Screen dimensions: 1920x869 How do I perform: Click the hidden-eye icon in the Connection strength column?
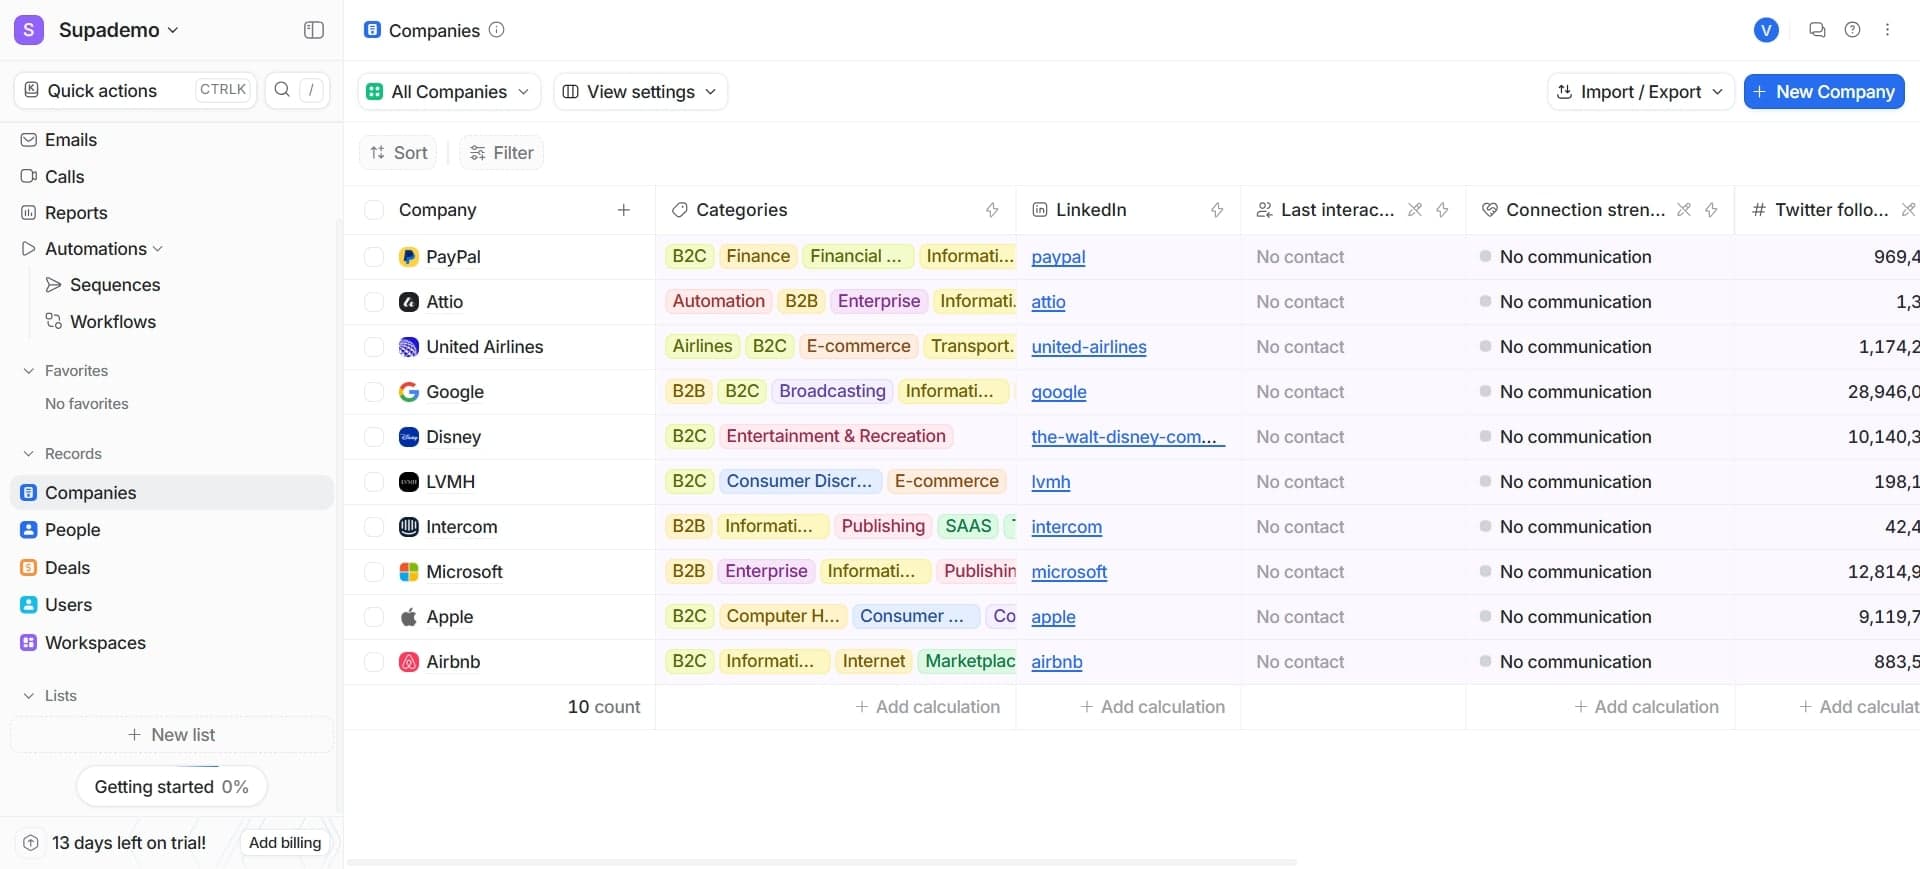[x=1683, y=210]
